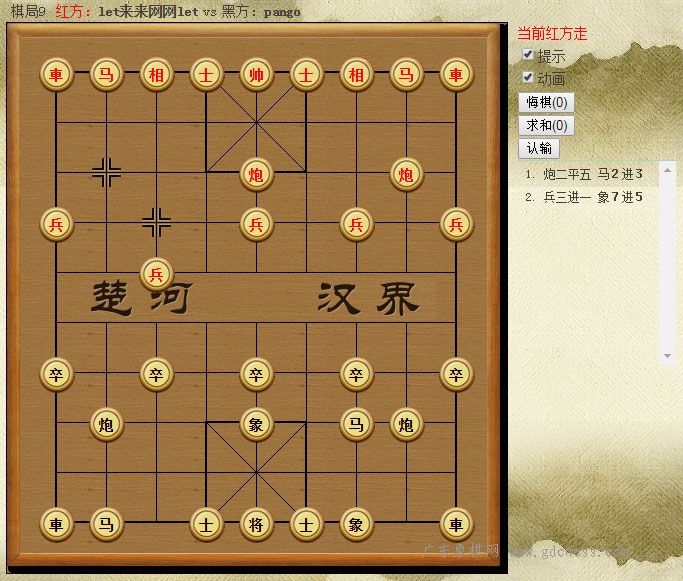Choose the black 炮 cannon on the left side
The image size is (683, 581).
click(106, 424)
